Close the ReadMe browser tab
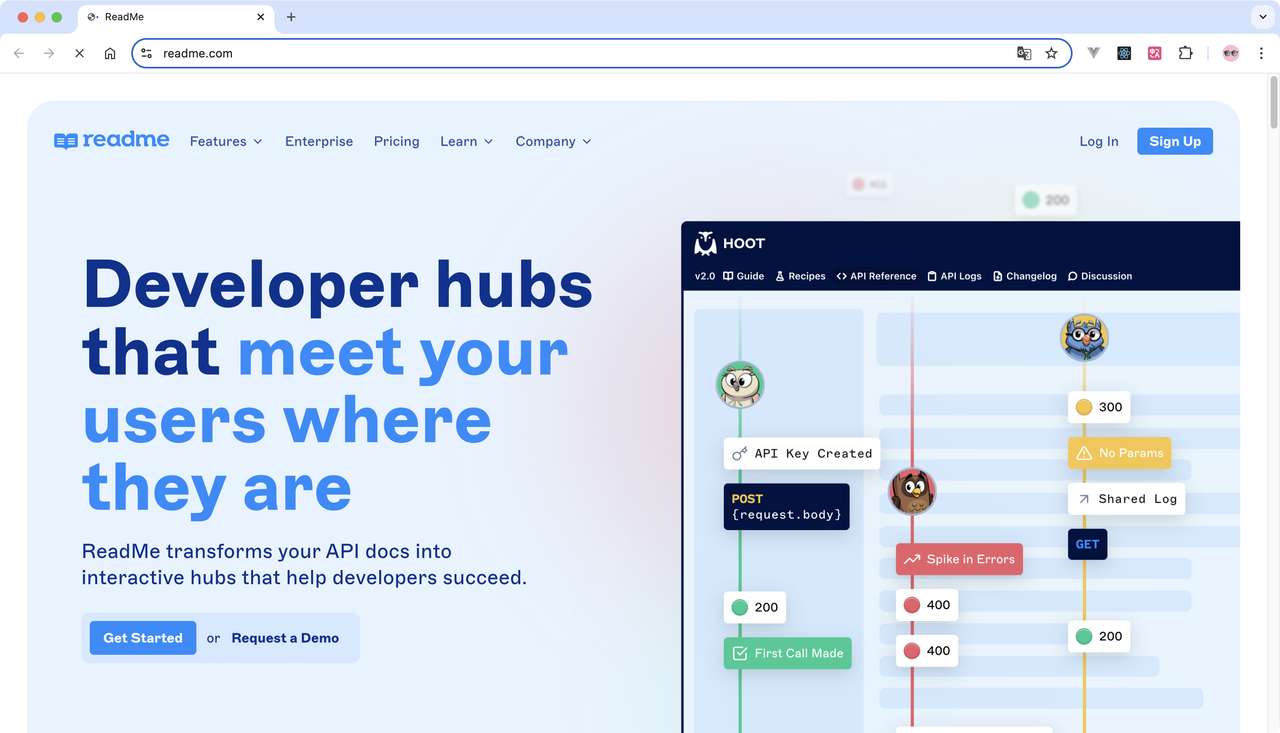Image resolution: width=1280 pixels, height=733 pixels. [261, 17]
